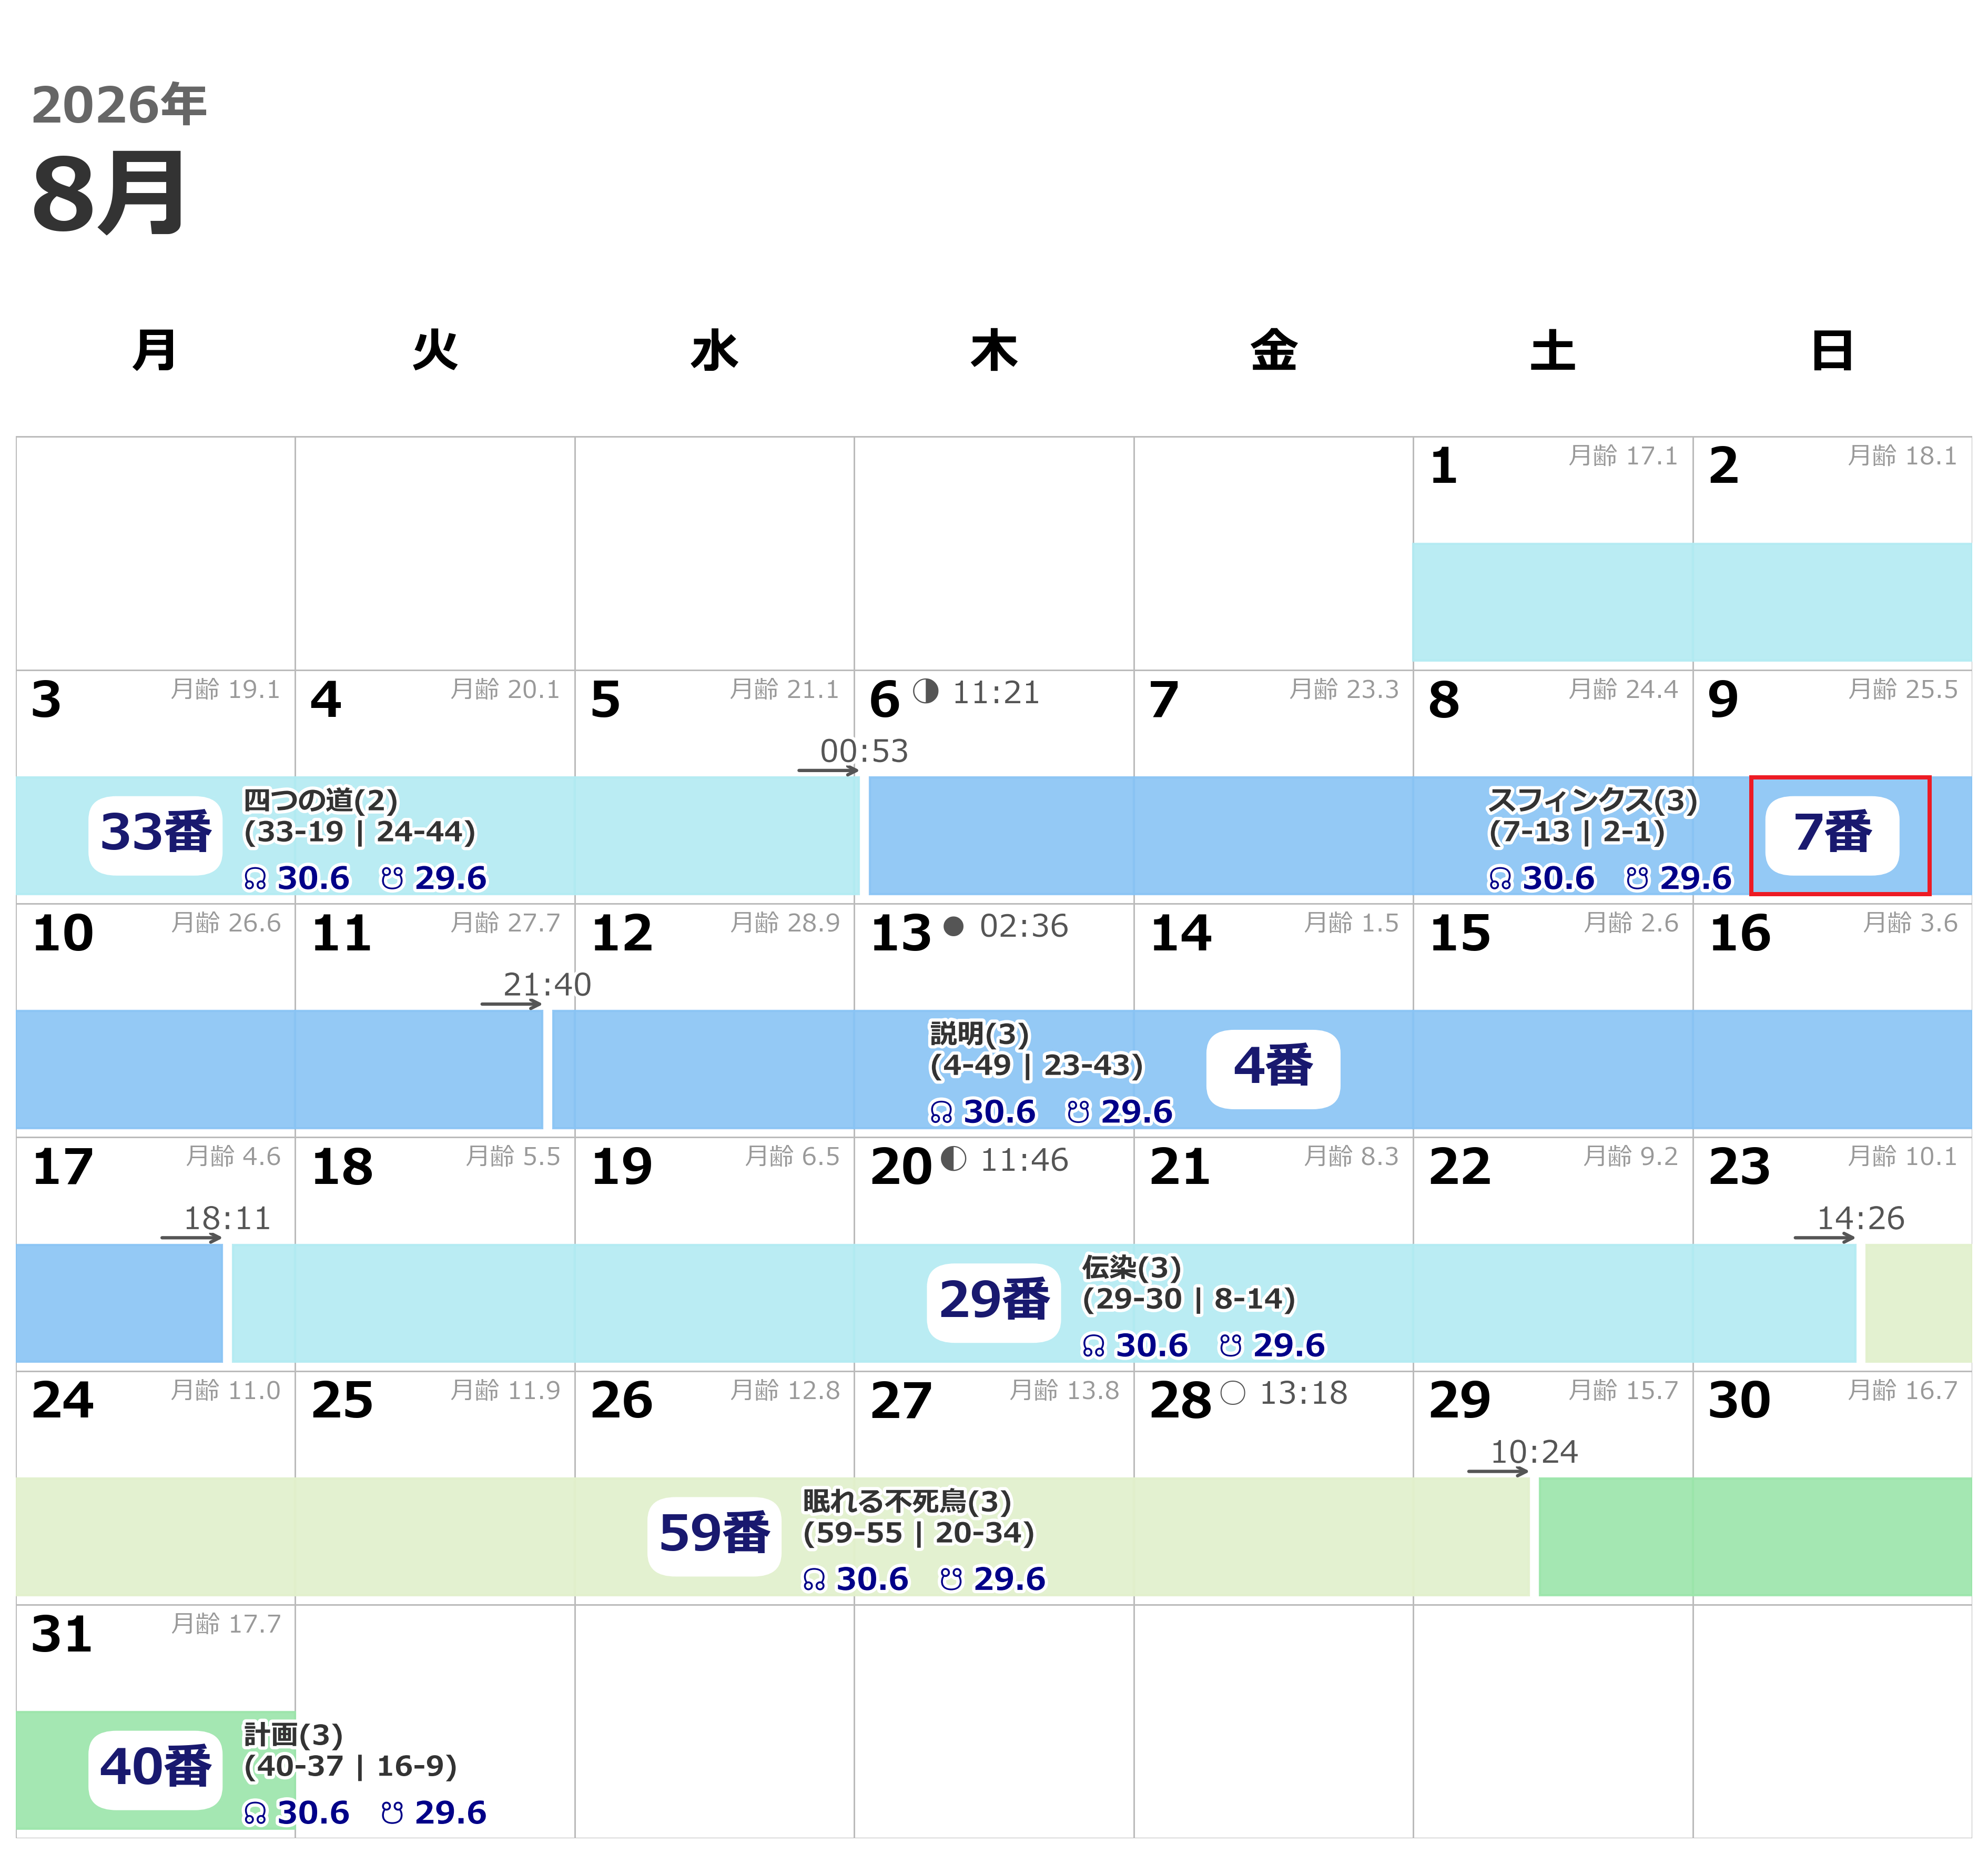1988x1854 pixels.
Task: Click the blue bar under day 17
Action: [x=119, y=1302]
